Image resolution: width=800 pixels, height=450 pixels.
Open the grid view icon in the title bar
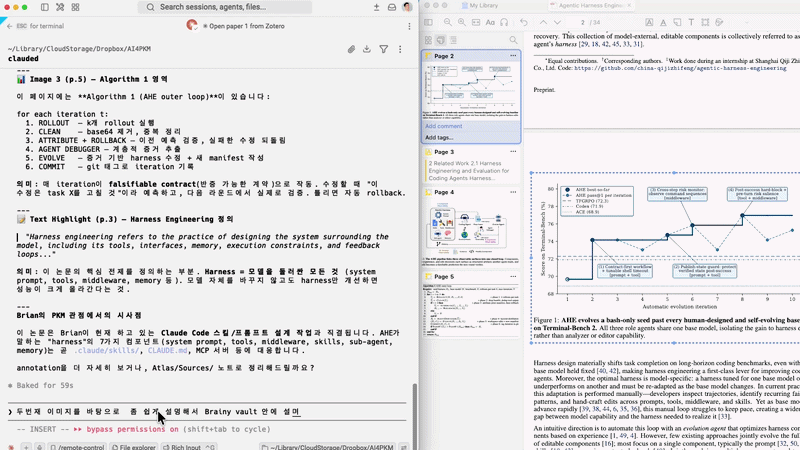[x=76, y=7]
